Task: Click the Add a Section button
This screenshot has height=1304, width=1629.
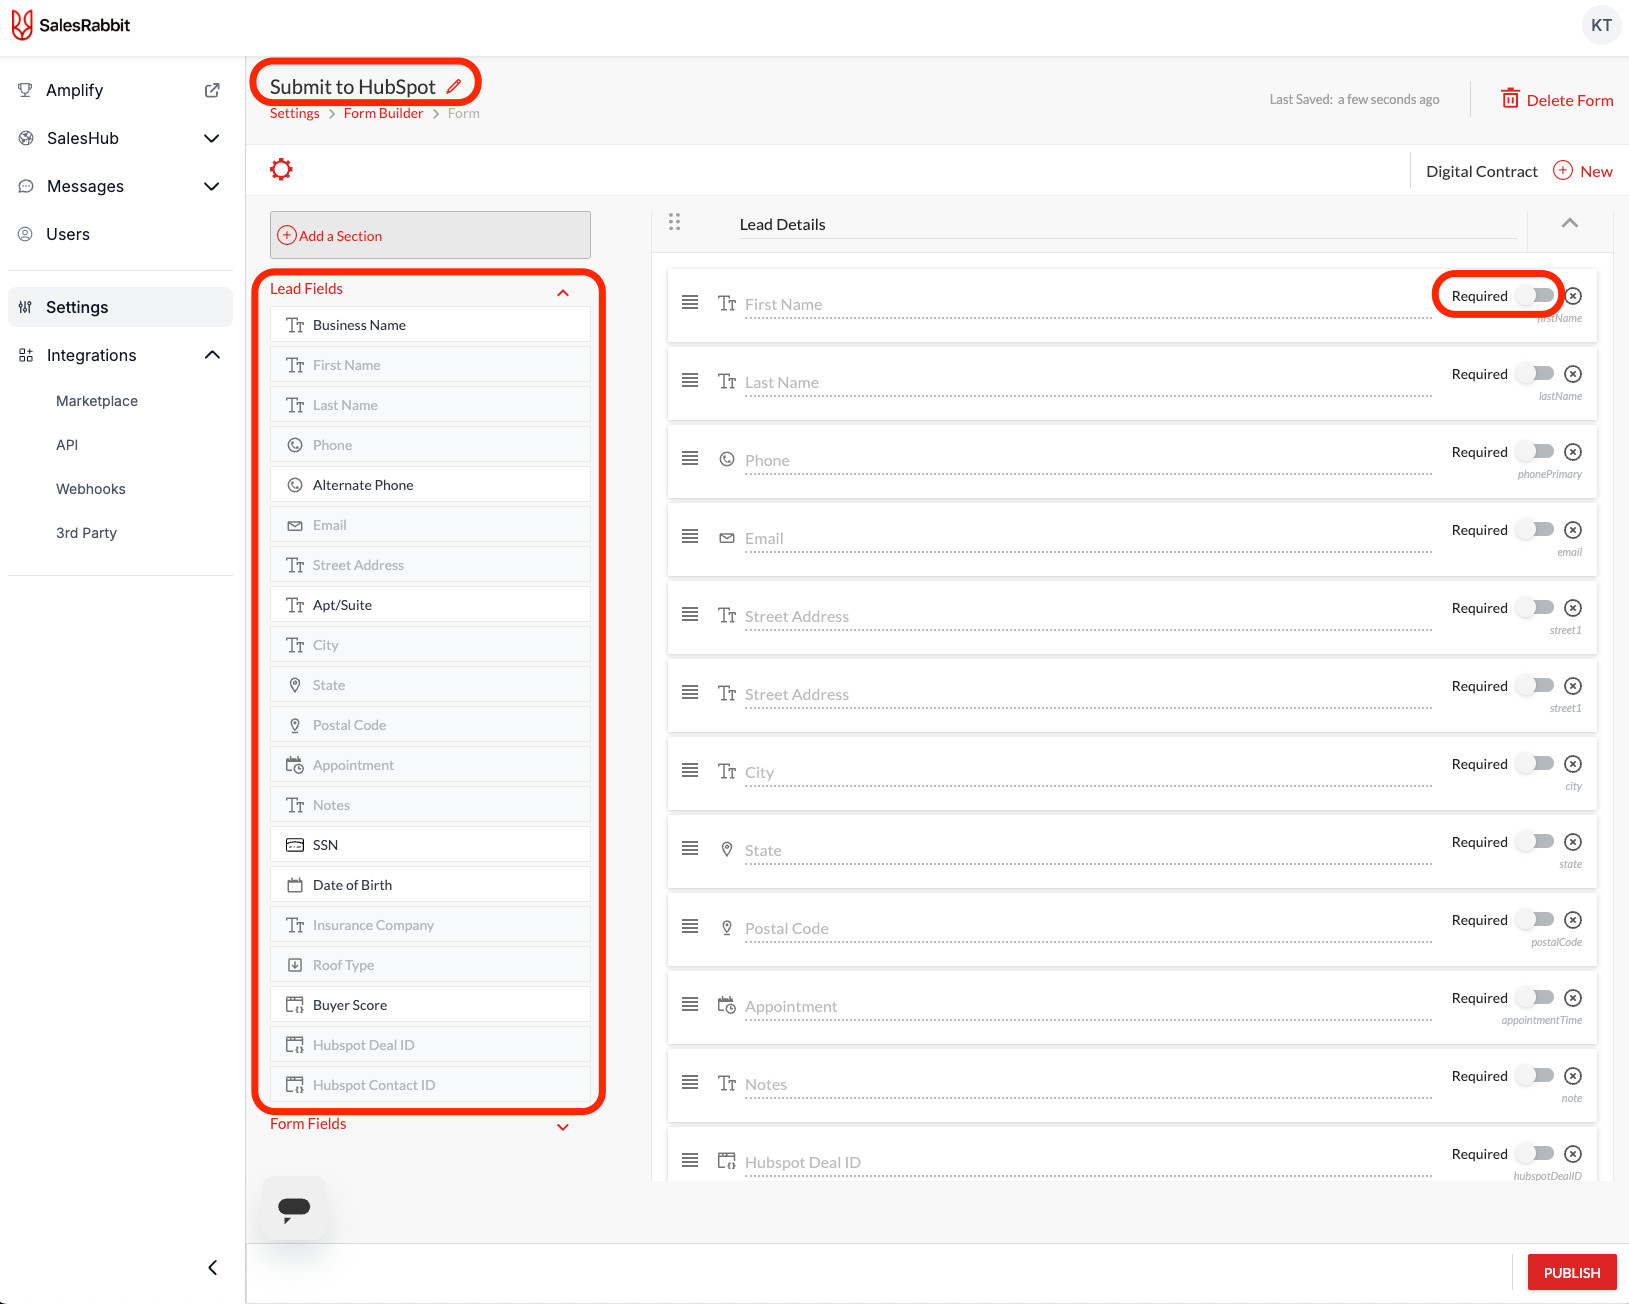Action: pyautogui.click(x=430, y=235)
